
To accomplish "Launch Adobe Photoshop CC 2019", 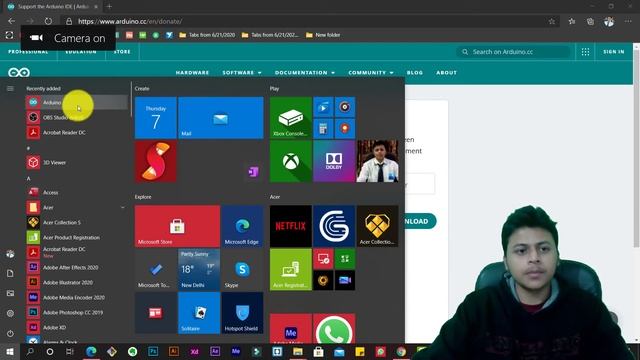I will pyautogui.click(x=77, y=313).
